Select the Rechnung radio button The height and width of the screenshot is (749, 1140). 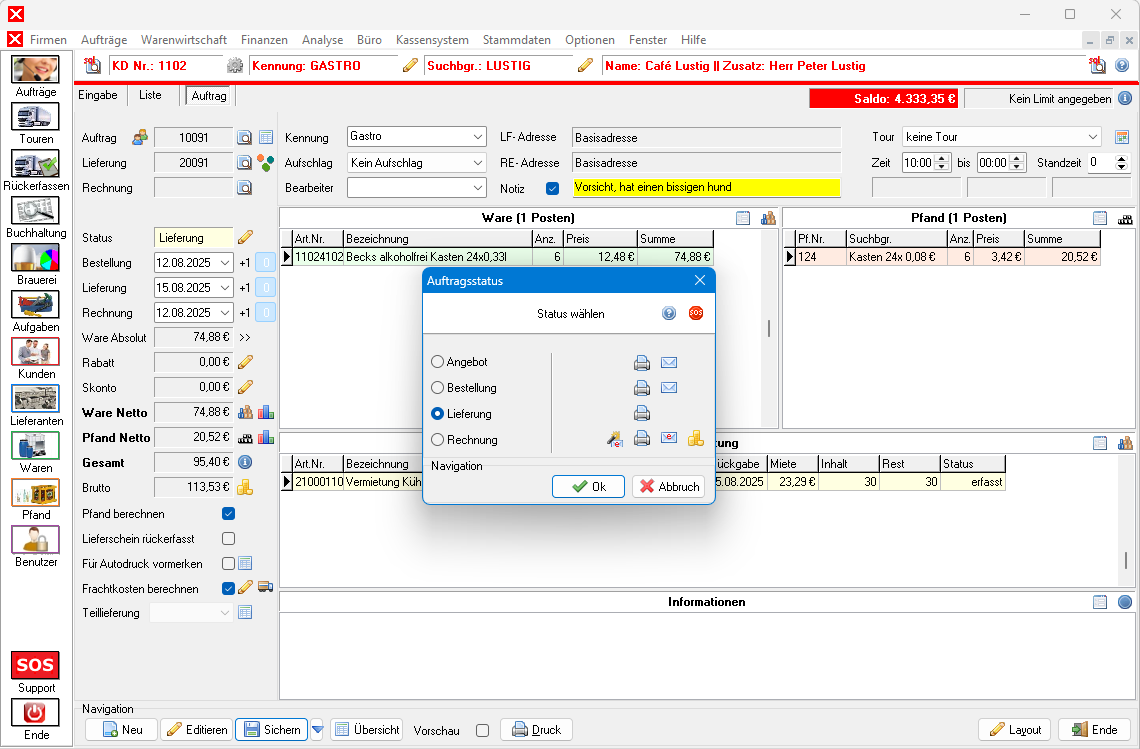click(x=438, y=440)
